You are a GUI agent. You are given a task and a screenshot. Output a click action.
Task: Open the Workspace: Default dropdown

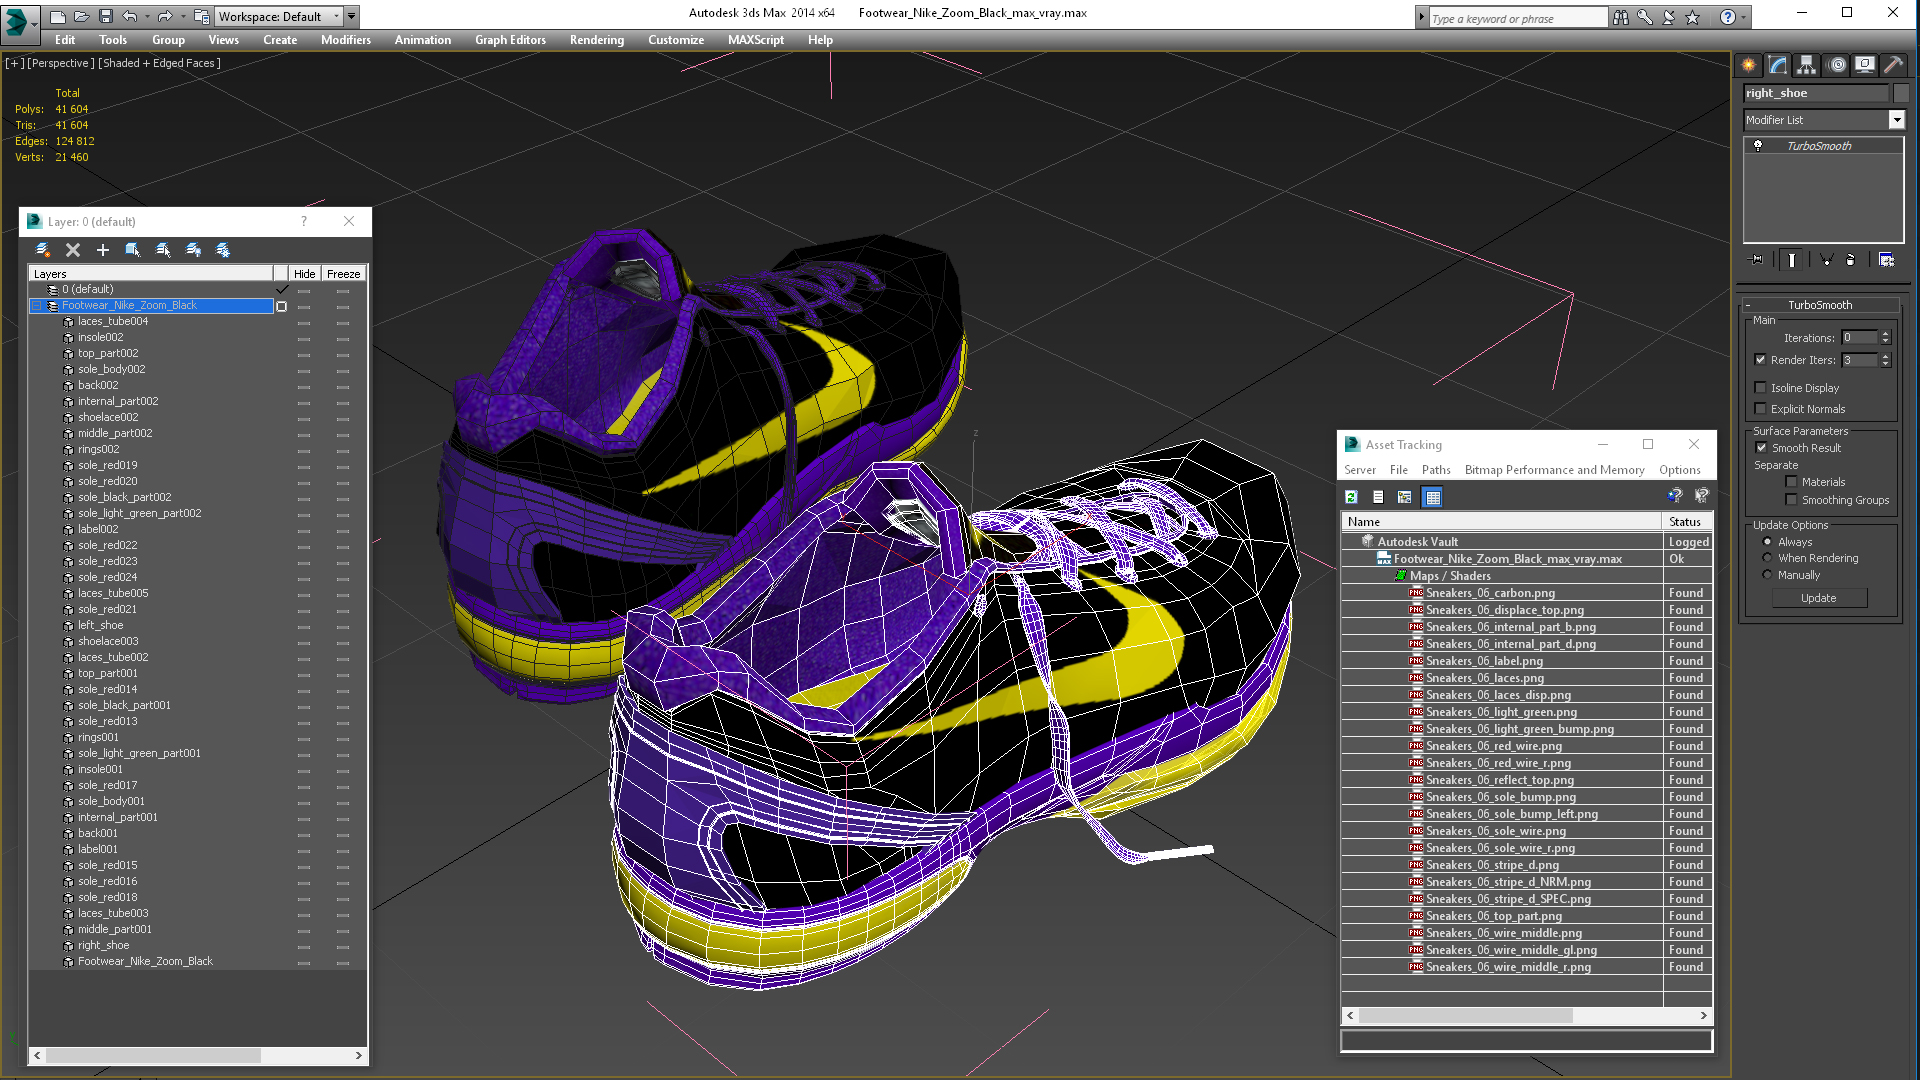279,16
